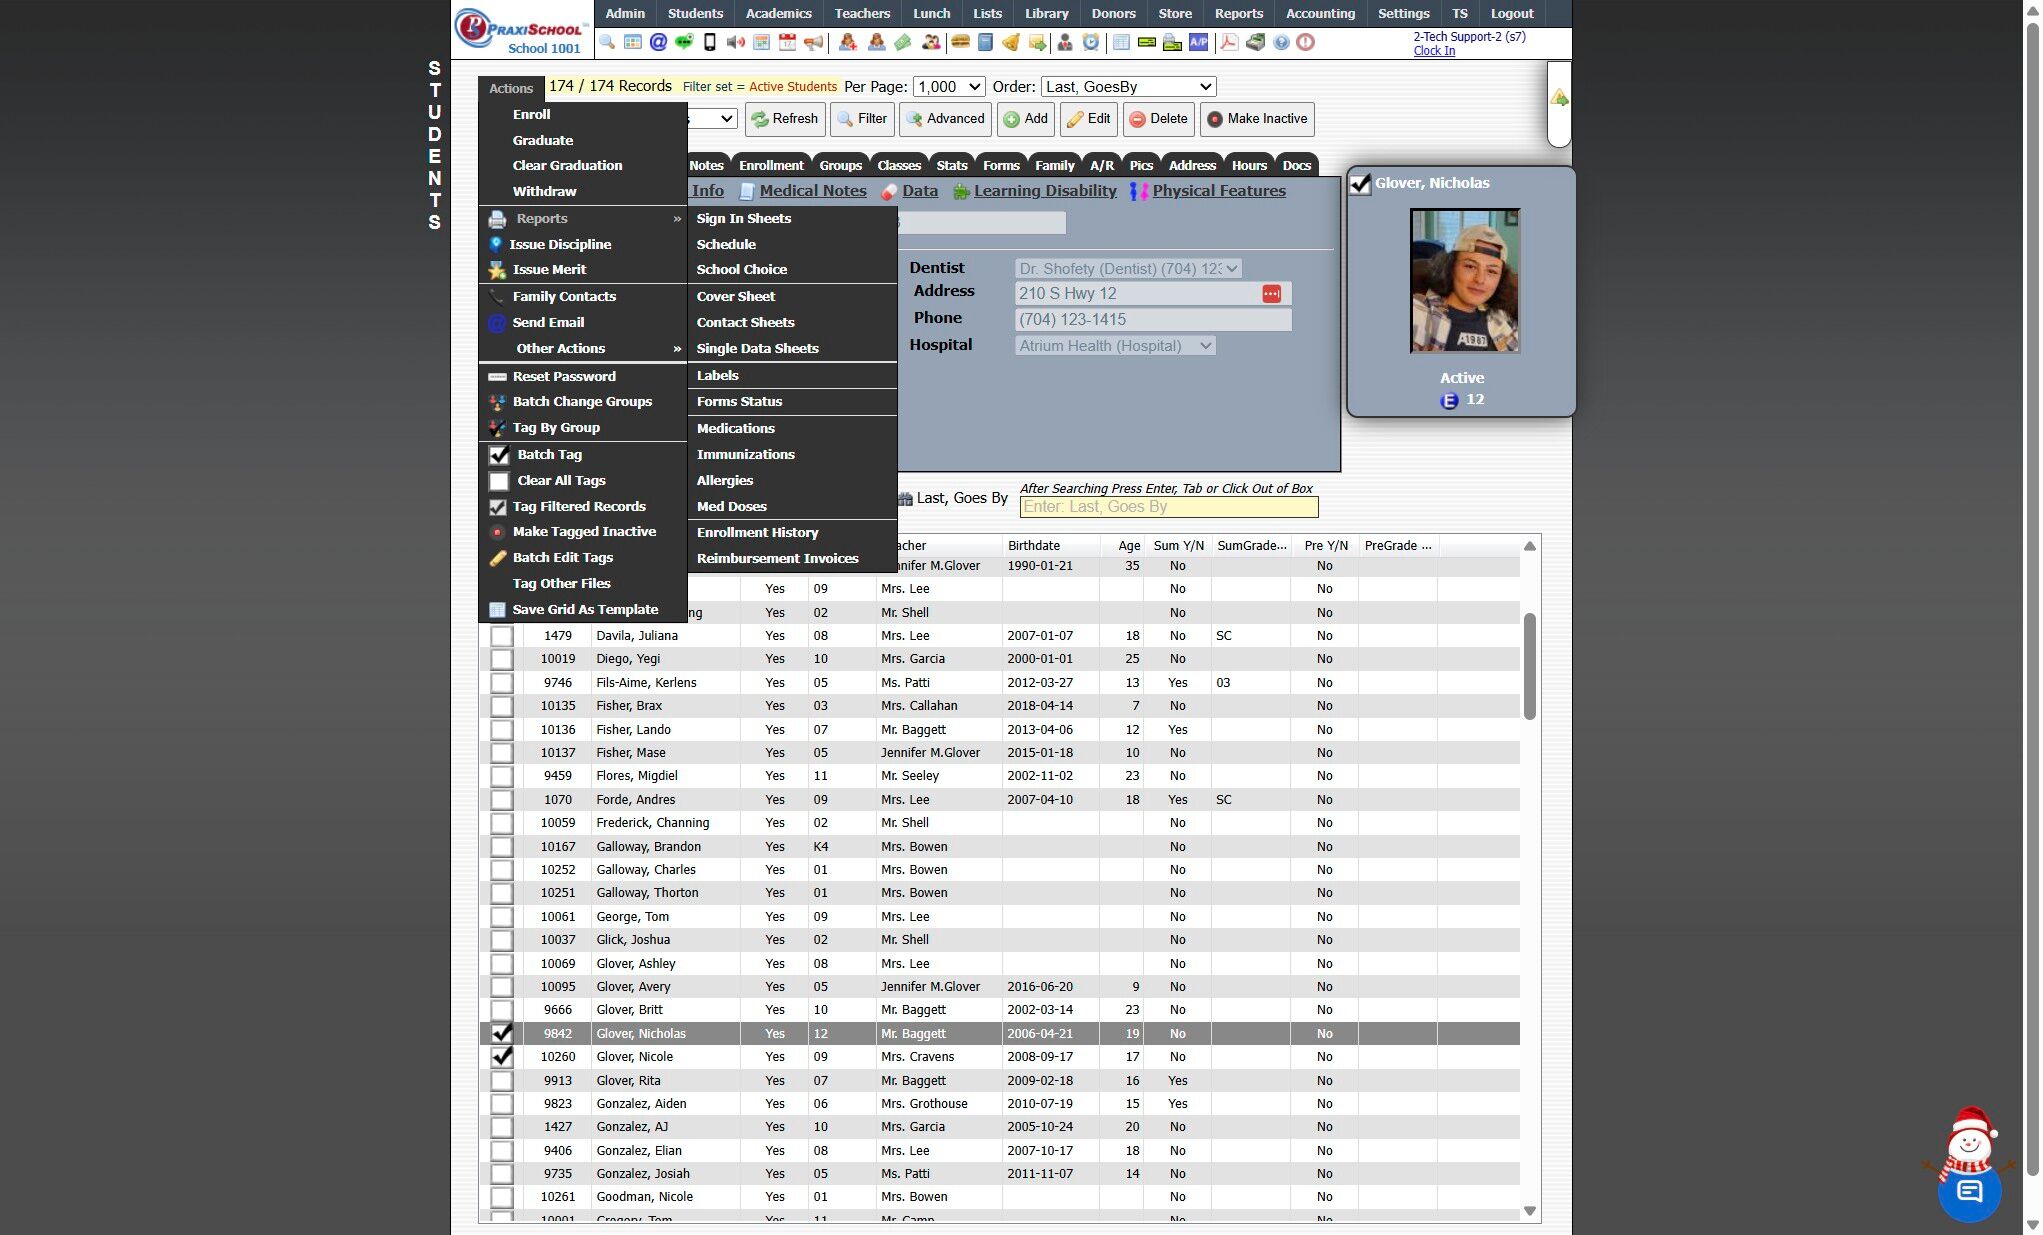Uncheck the Glover, Nicole row checkbox
The image size is (2043, 1235).
click(x=502, y=1057)
